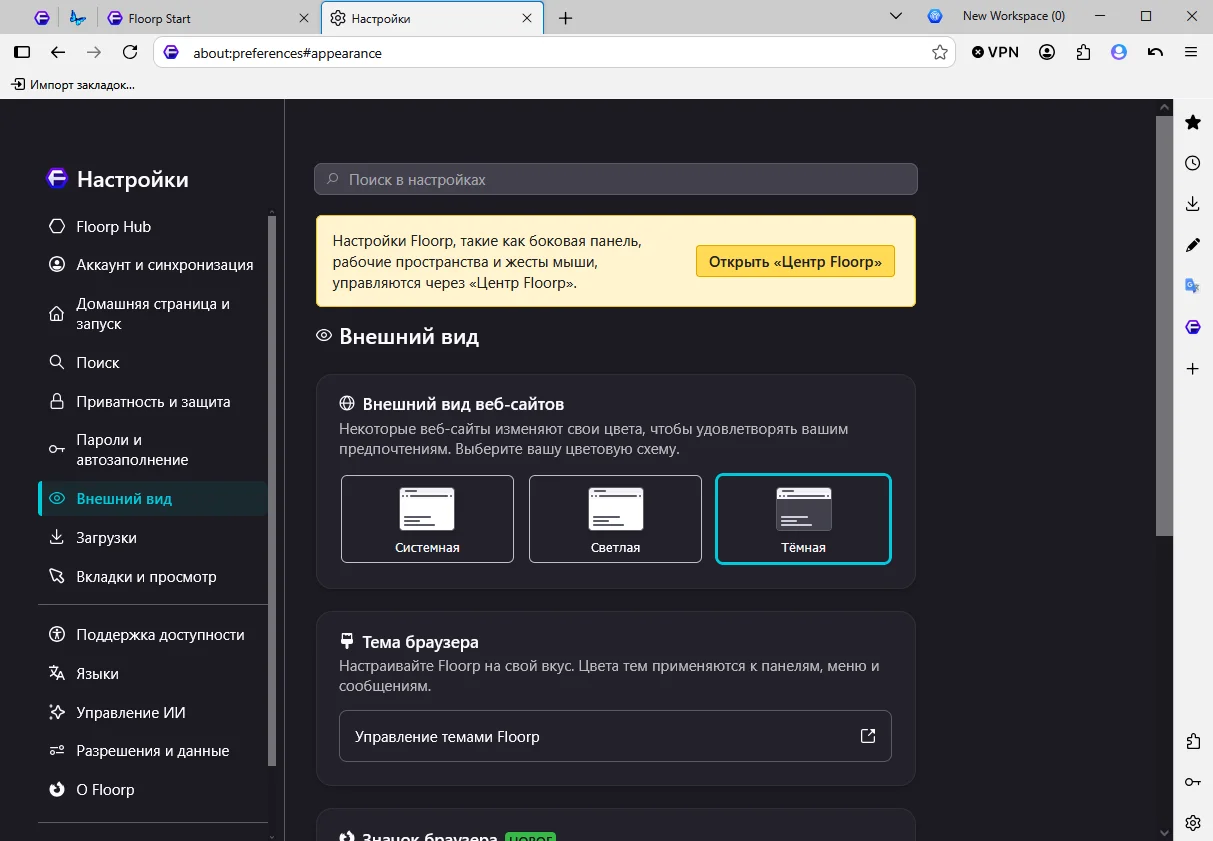This screenshot has width=1213, height=841.
Task: Select Внешний вид settings category
Action: [x=152, y=499]
